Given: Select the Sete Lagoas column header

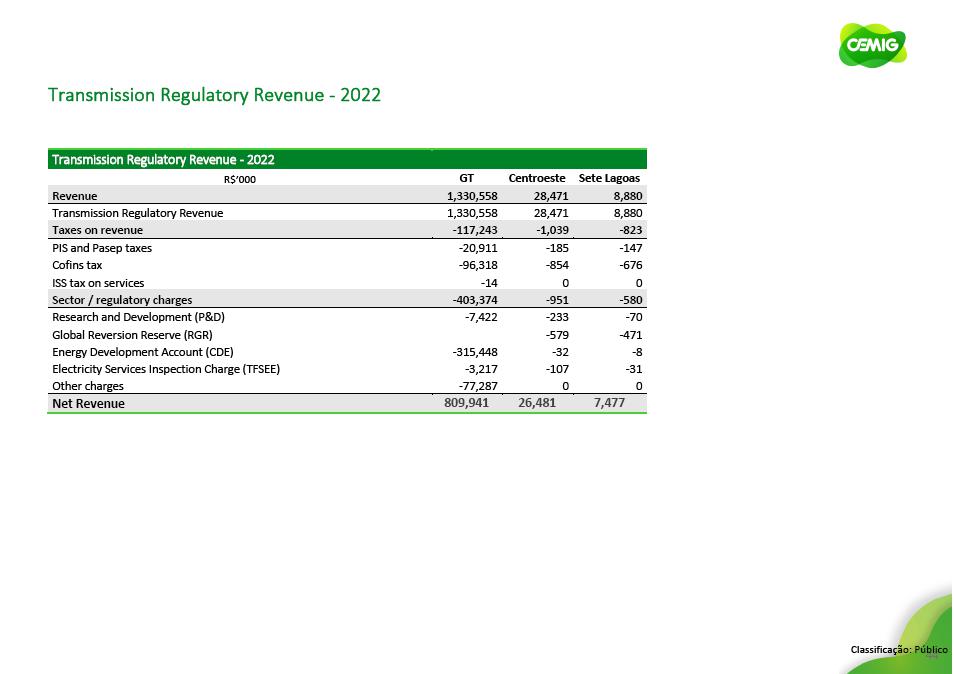Looking at the screenshot, I should [x=609, y=178].
